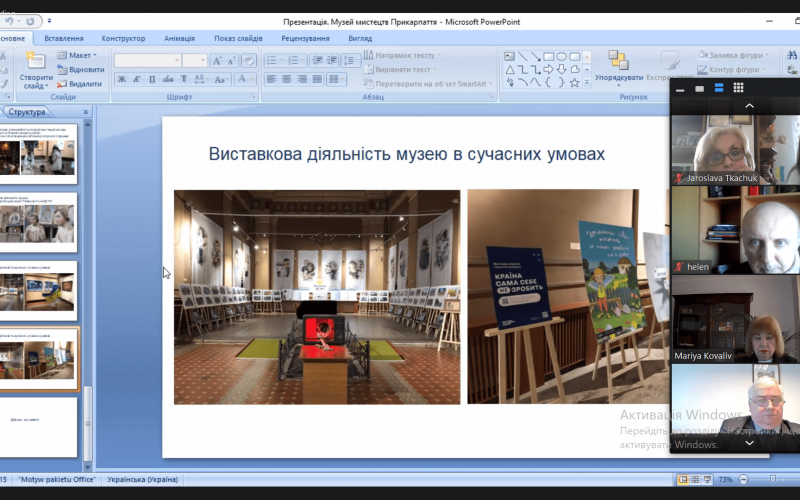
Task: Open the Структура outline pane tab
Action: 27,112
